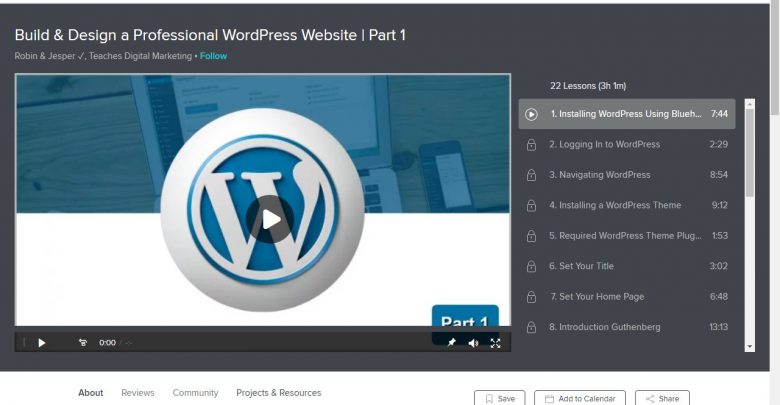This screenshot has width=780, height=405.
Task: Switch to Projects & Resources tab
Action: (279, 393)
